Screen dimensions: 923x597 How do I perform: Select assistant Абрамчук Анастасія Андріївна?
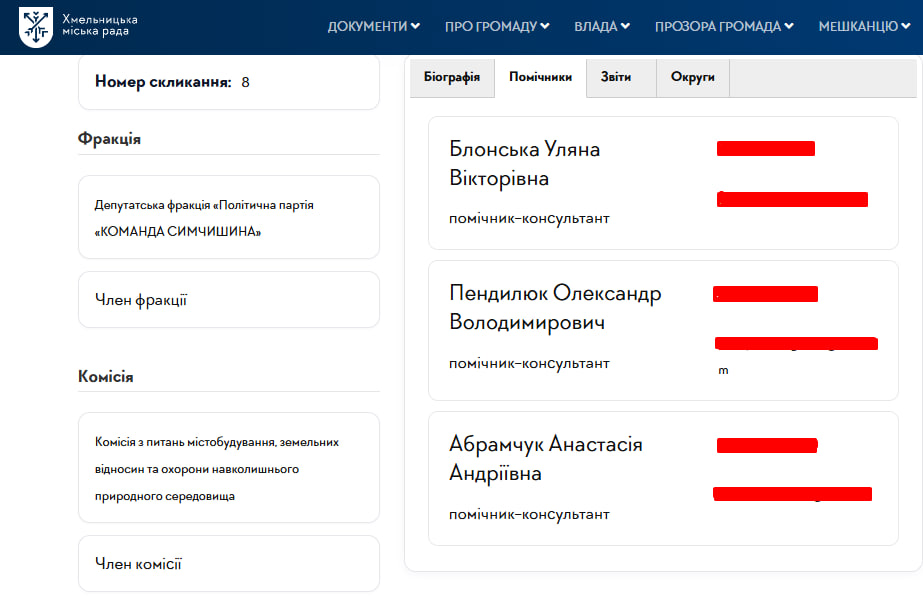(546, 459)
